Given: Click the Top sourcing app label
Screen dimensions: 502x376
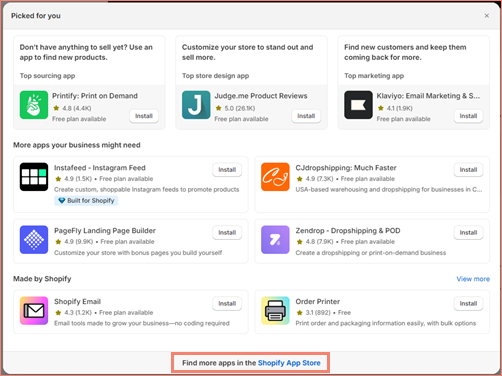Looking at the screenshot, I should (47, 76).
